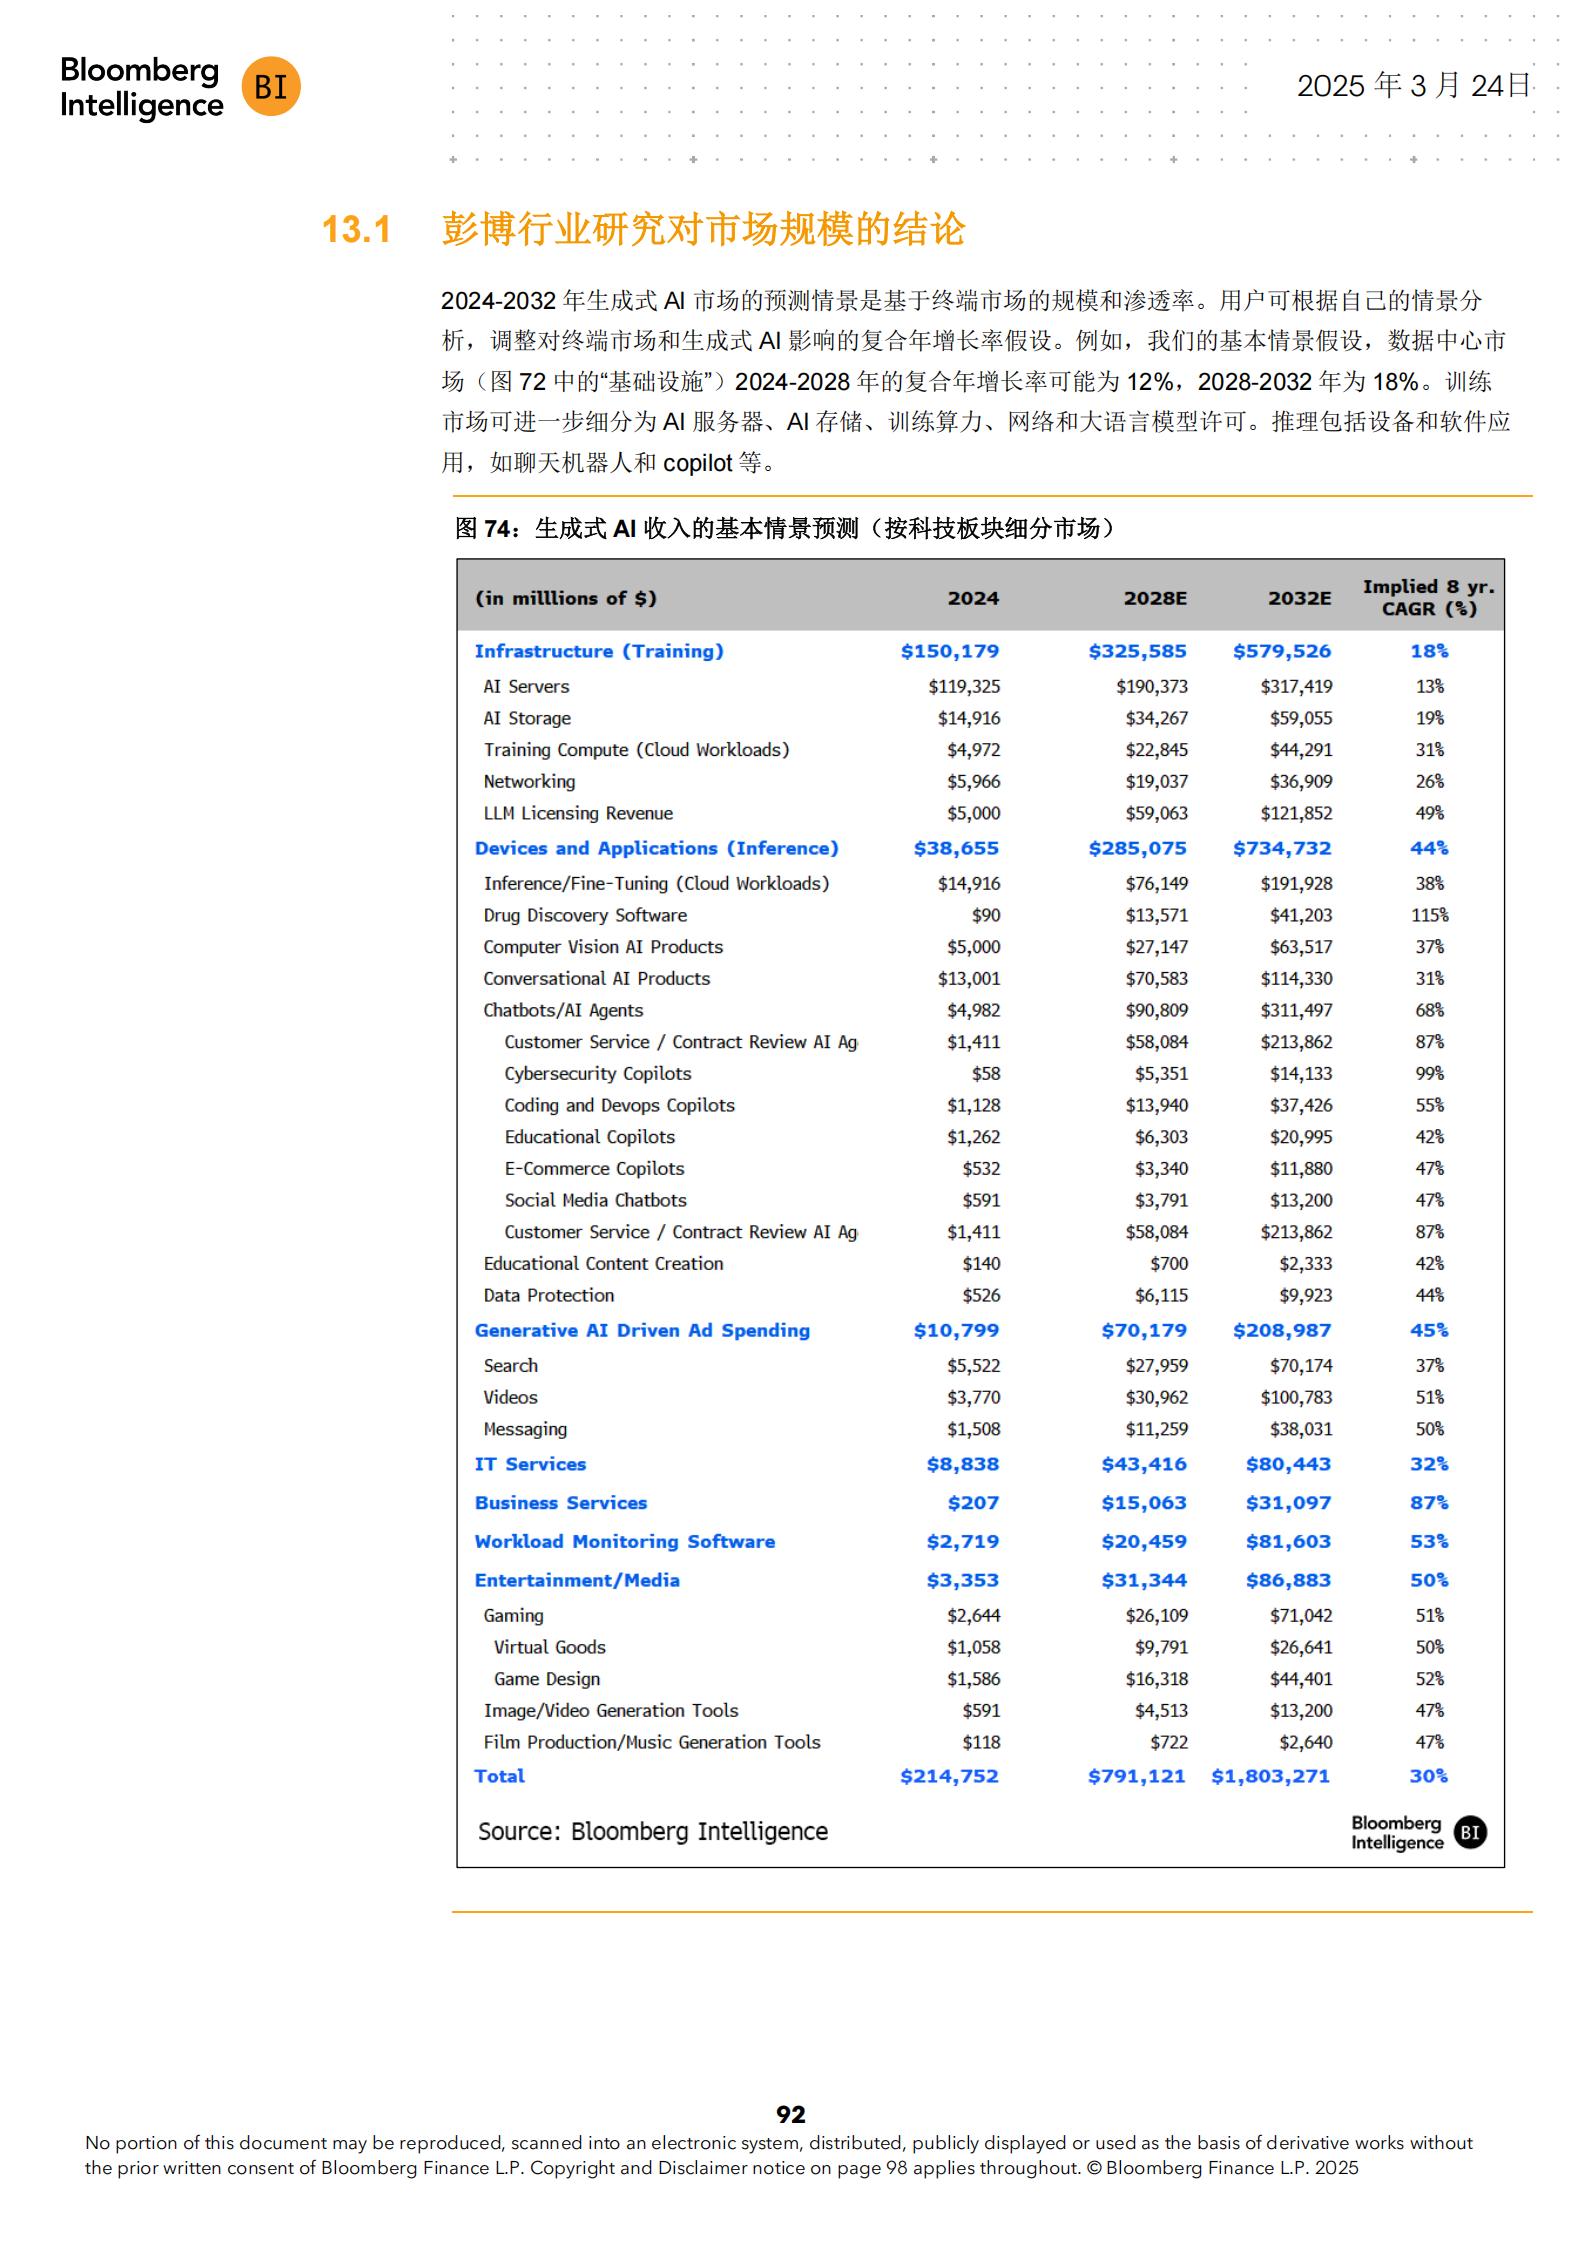Click the "2032E" column header
1588x2245 pixels.
1300,598
